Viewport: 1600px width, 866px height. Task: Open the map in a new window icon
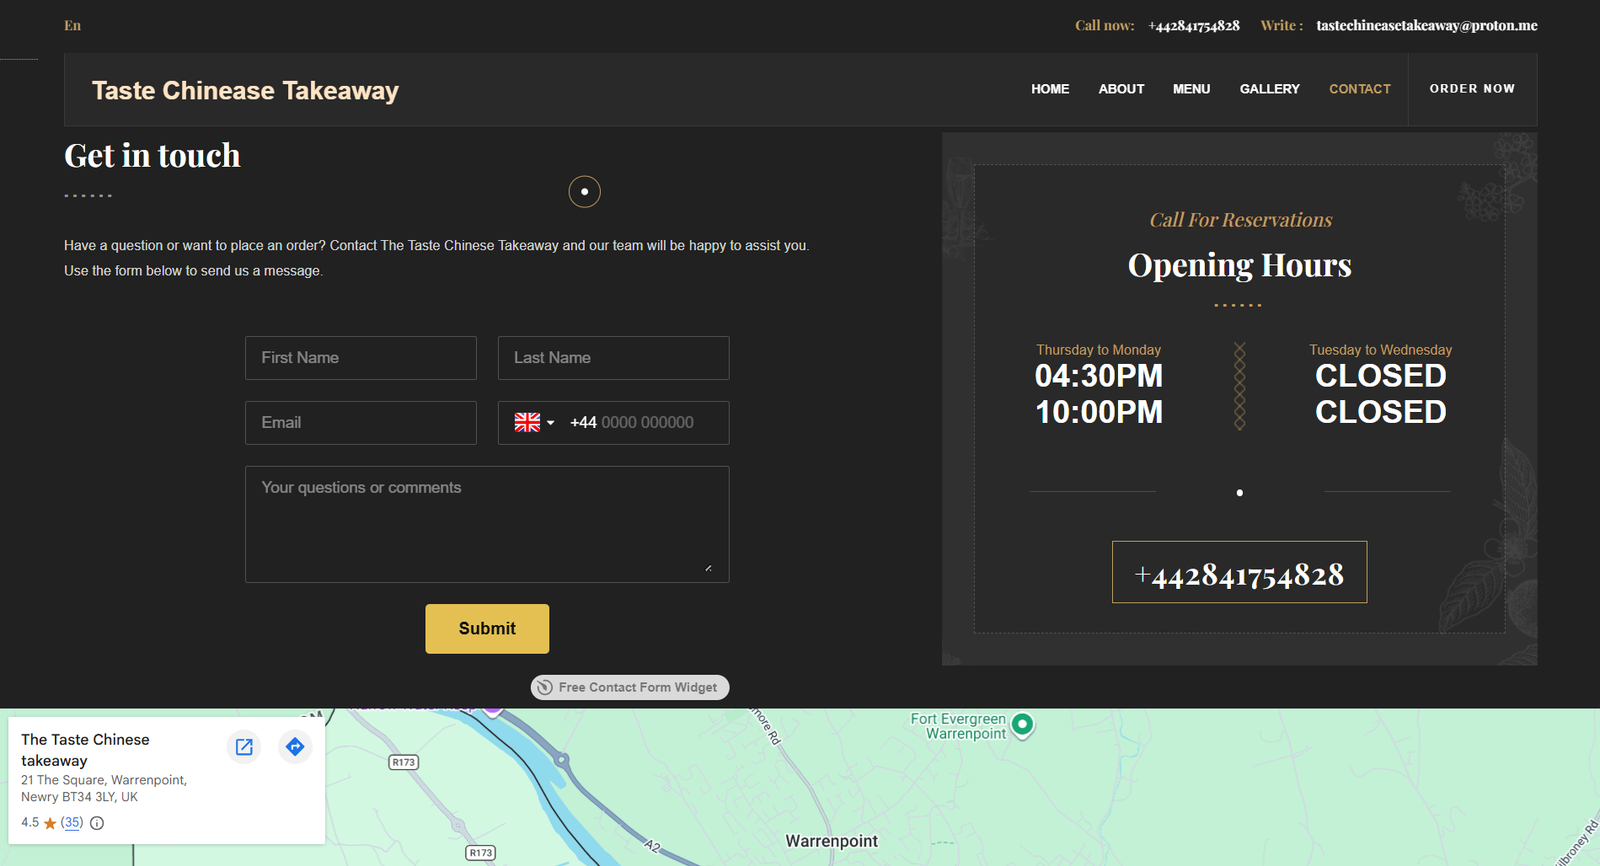coord(244,747)
